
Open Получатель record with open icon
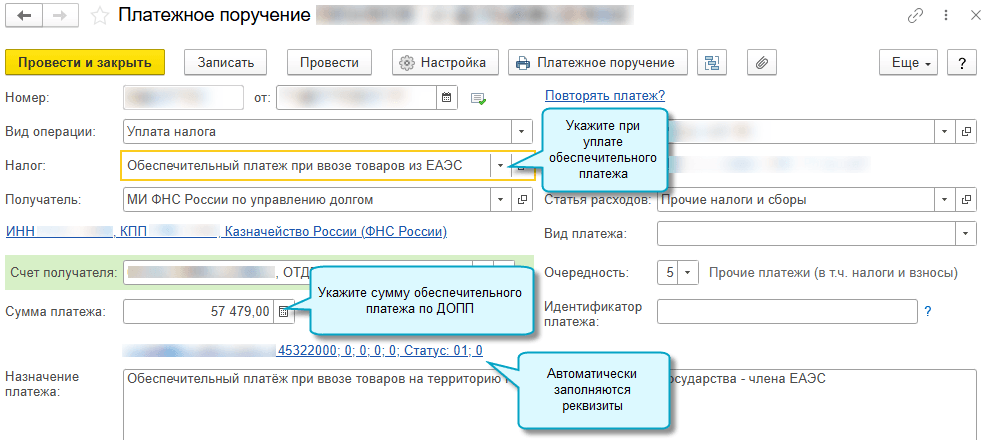(522, 200)
